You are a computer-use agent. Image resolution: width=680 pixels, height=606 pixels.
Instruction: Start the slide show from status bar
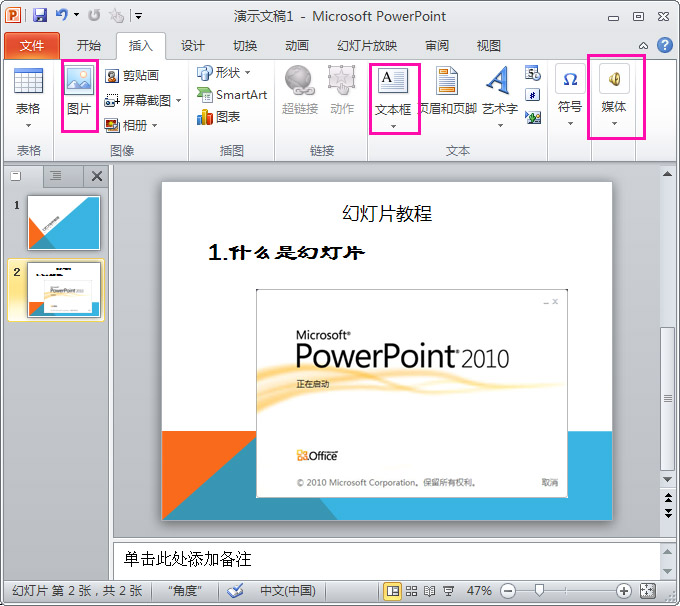pyautogui.click(x=448, y=591)
